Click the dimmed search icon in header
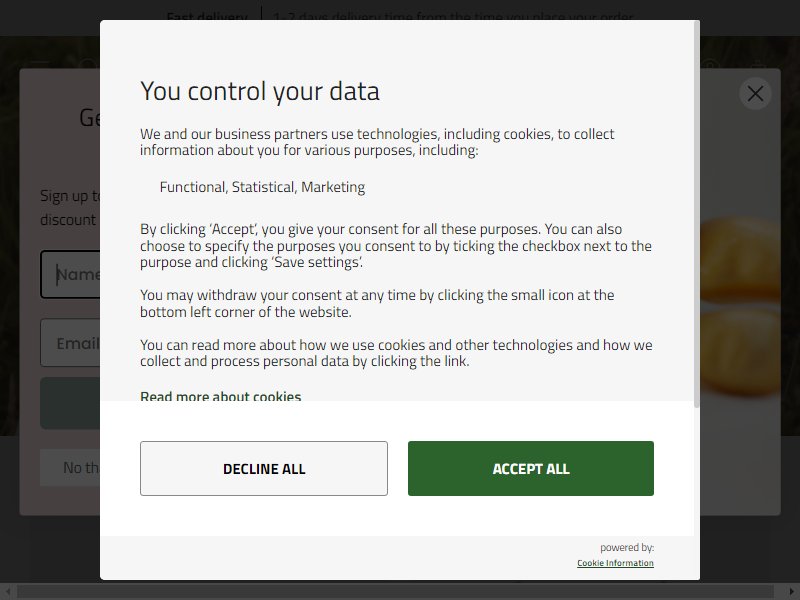The width and height of the screenshot is (800, 600). pyautogui.click(x=88, y=64)
